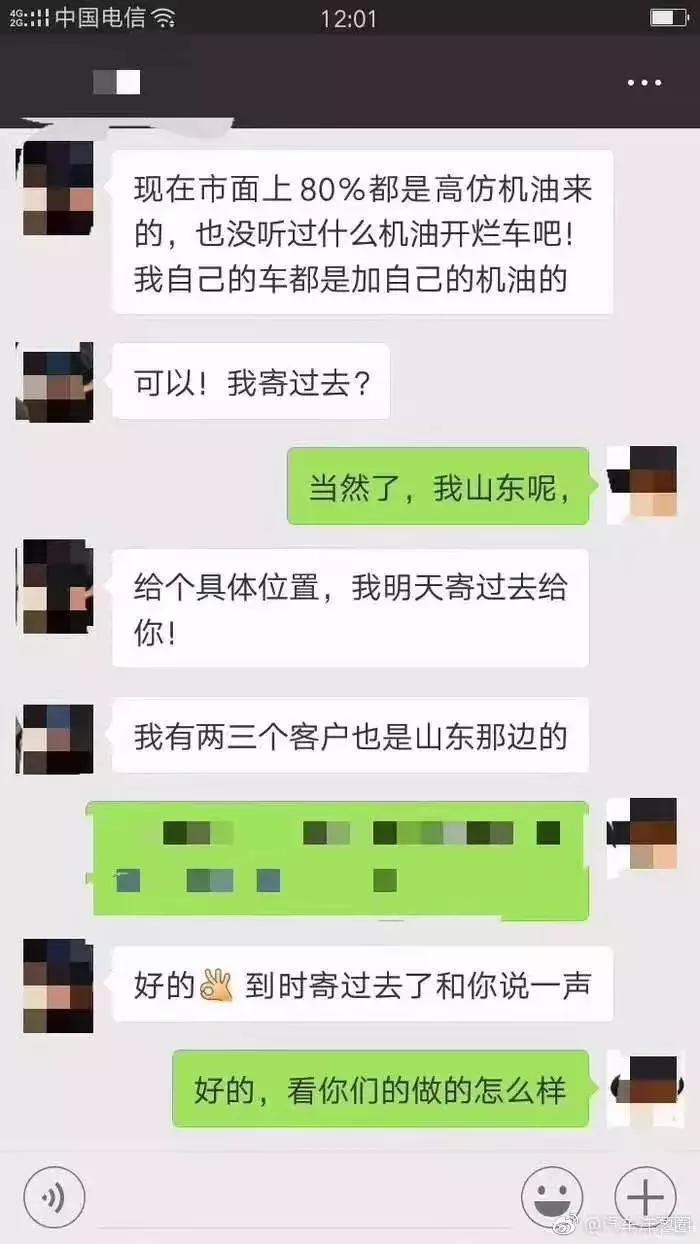Tap the message 给个具体位置，我明天寄过去给你

click(350, 609)
